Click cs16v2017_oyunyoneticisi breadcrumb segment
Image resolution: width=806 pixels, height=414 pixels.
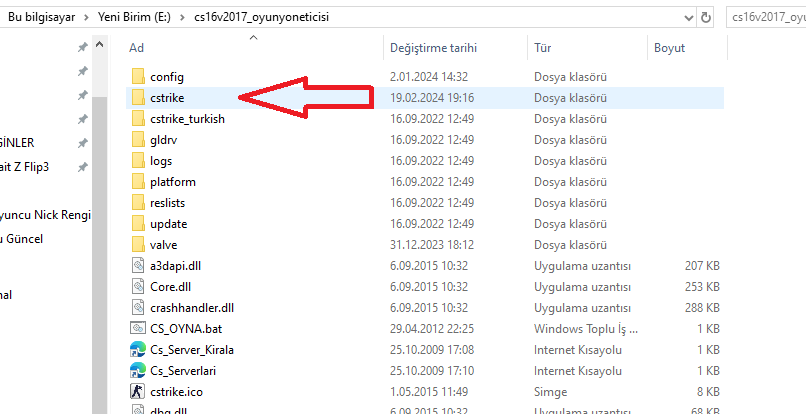coord(262,17)
